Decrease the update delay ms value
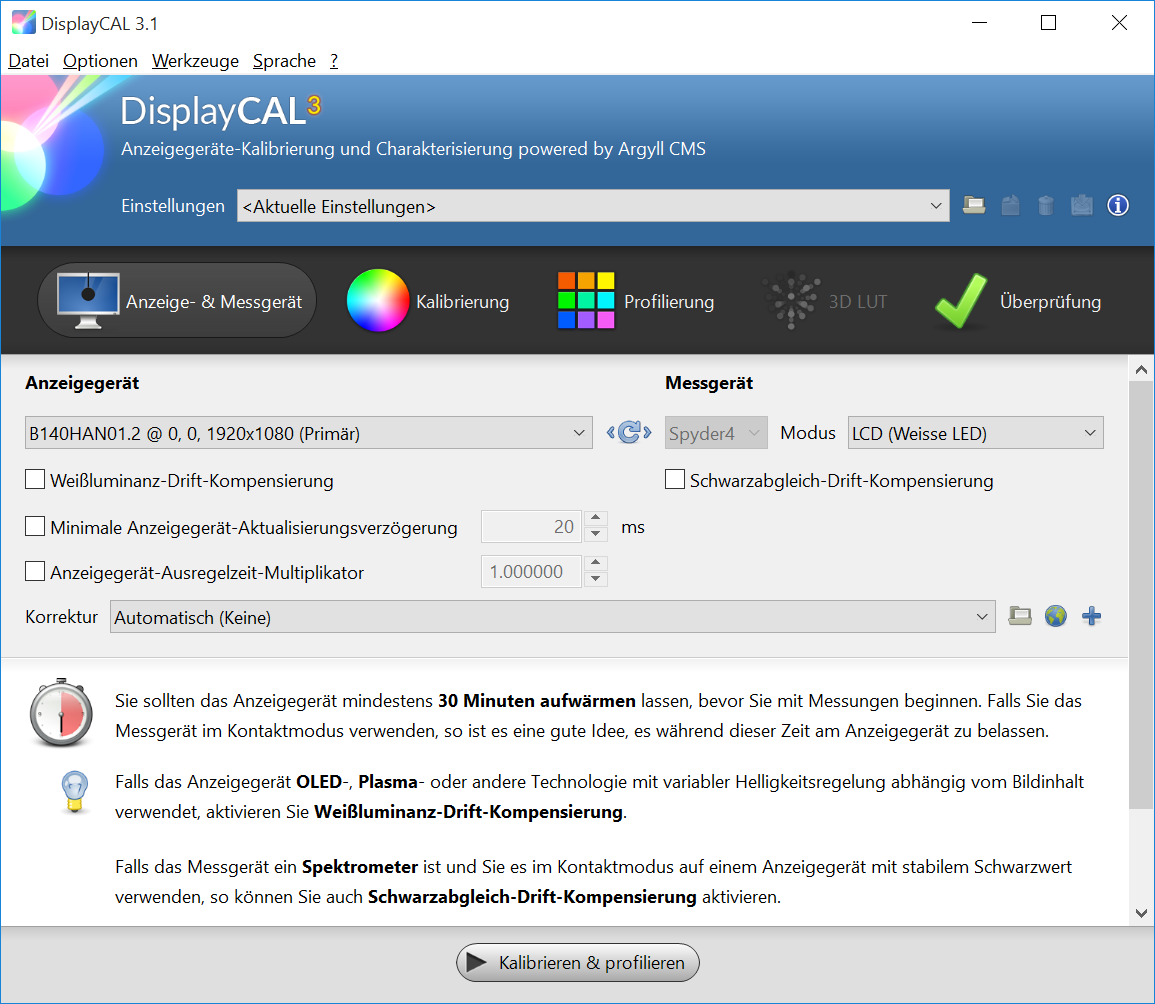The width and height of the screenshot is (1155, 1004). [x=595, y=534]
